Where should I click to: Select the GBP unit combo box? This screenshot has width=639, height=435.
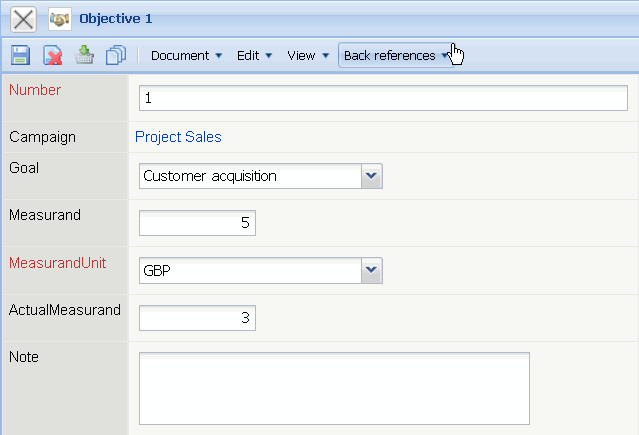point(250,270)
